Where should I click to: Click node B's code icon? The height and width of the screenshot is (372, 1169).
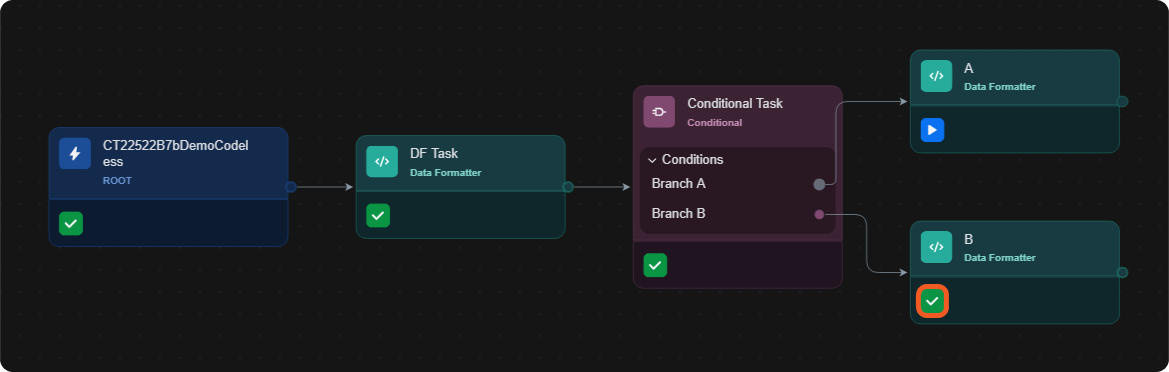[936, 247]
